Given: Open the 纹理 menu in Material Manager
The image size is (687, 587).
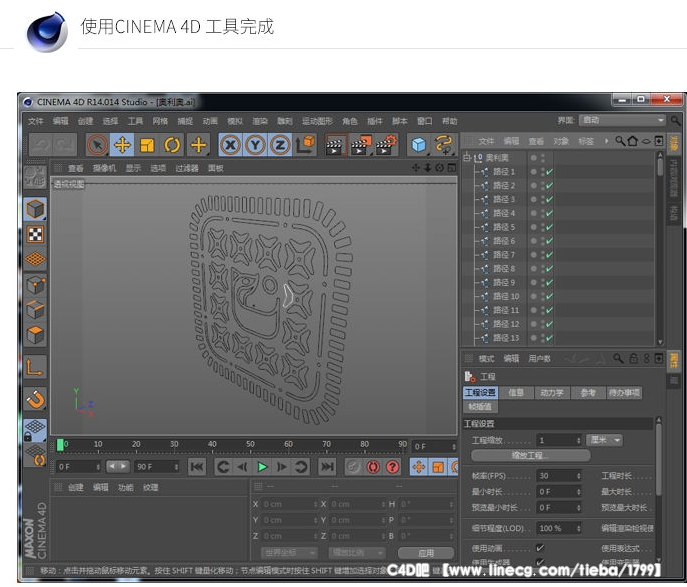Looking at the screenshot, I should 150,487.
